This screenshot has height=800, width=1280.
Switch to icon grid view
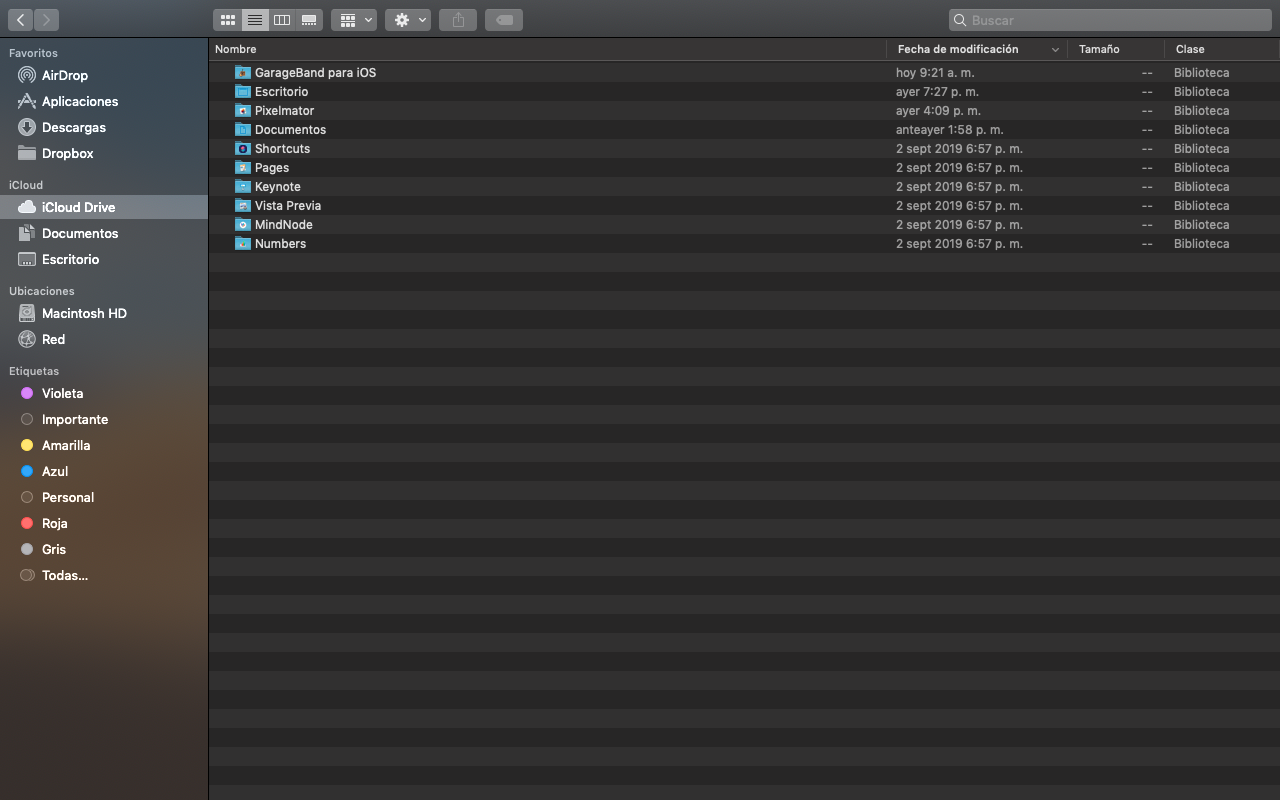point(228,20)
